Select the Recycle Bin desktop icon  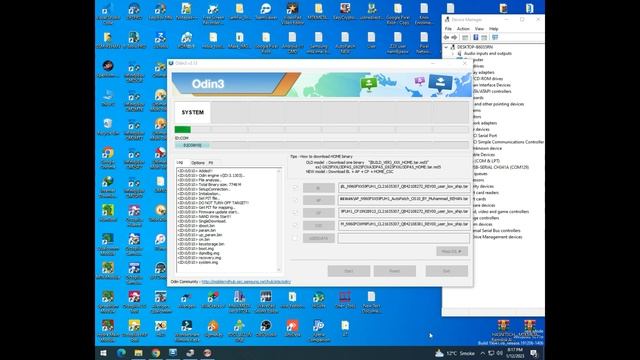108,127
